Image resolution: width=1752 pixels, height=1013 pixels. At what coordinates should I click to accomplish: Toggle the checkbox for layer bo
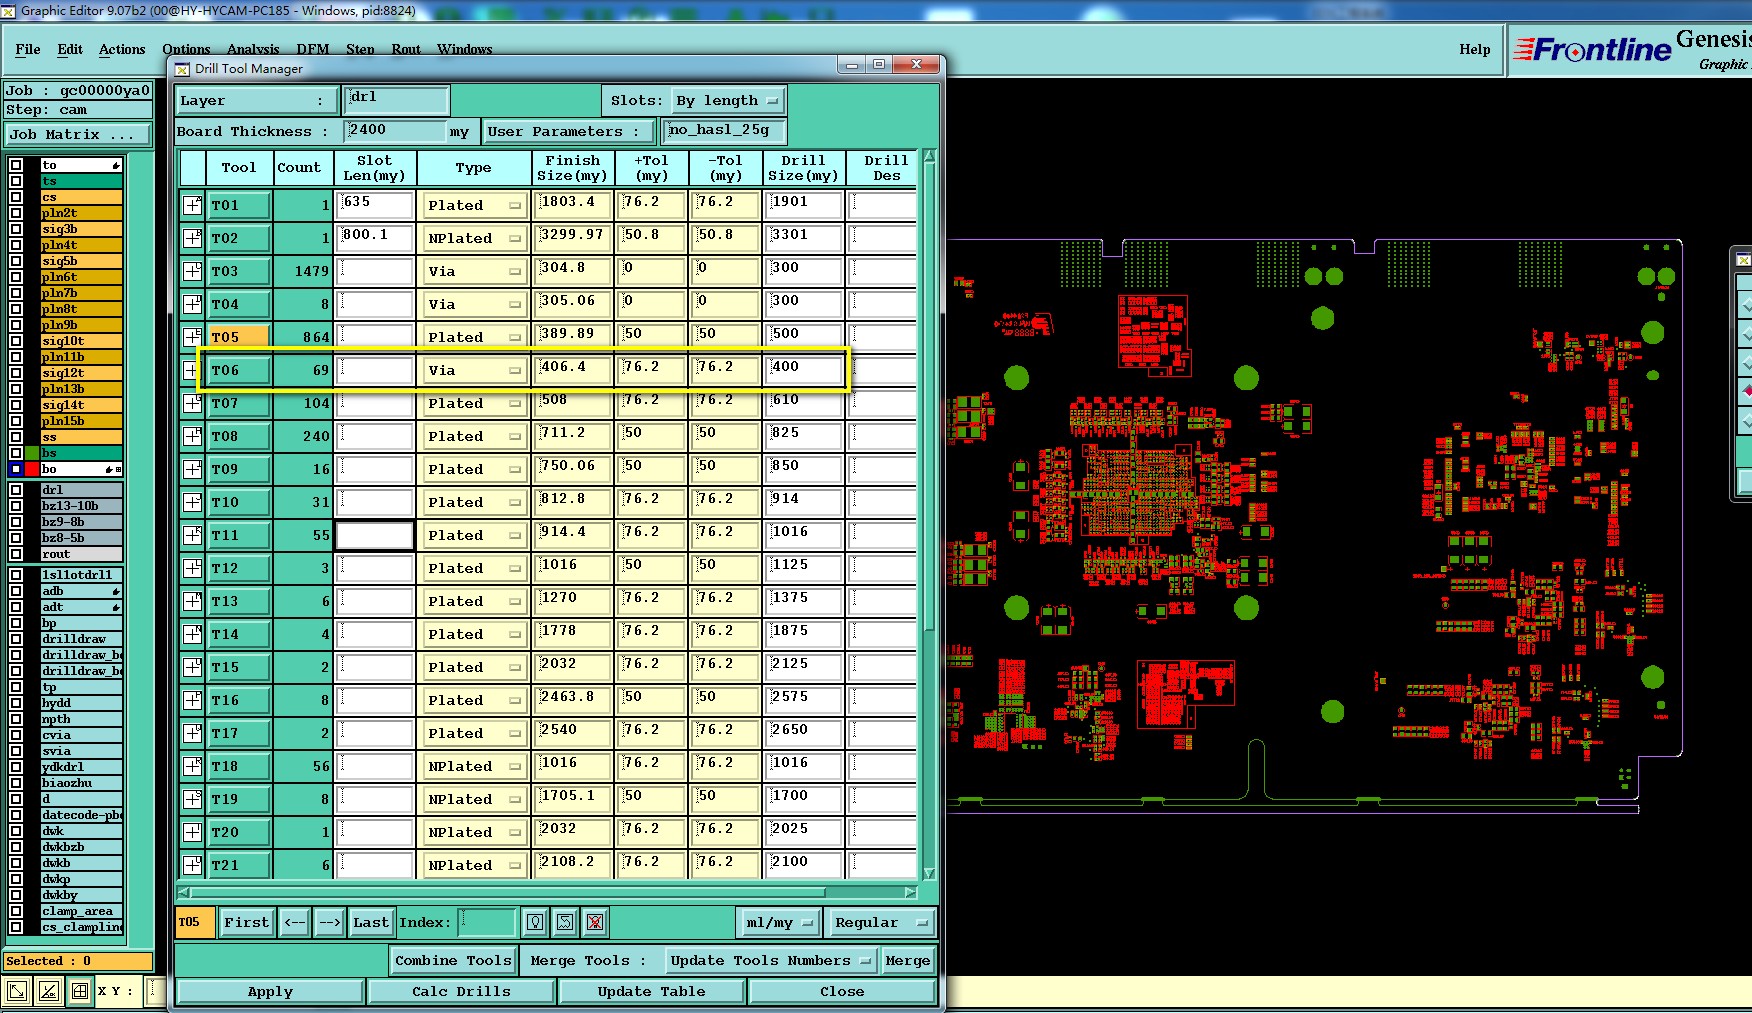coord(16,469)
